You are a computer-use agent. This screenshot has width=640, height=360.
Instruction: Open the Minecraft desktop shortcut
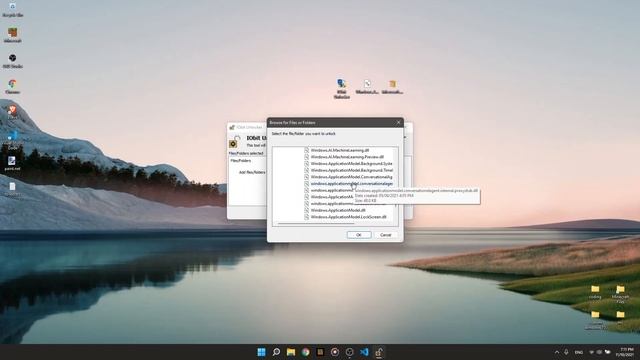click(x=12, y=35)
